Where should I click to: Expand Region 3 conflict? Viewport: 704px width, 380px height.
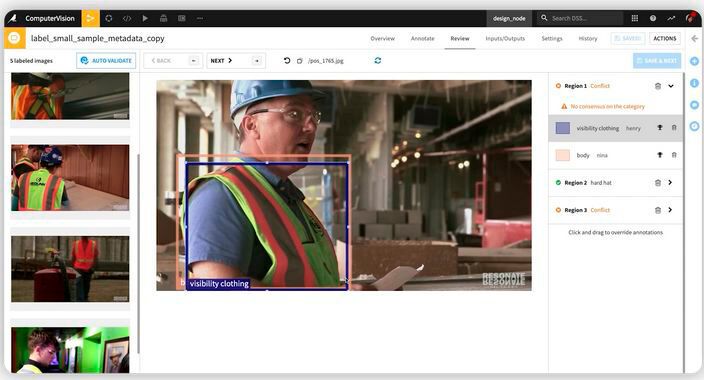pyautogui.click(x=670, y=210)
